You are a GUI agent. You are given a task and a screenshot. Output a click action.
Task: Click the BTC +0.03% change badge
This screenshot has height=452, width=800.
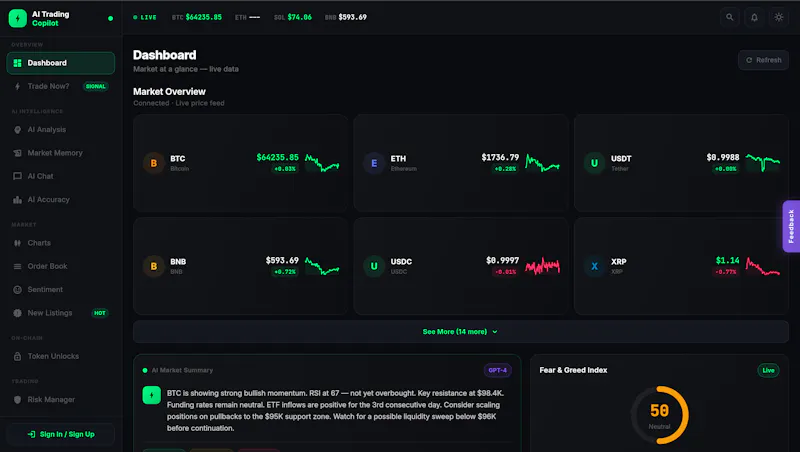pos(285,169)
